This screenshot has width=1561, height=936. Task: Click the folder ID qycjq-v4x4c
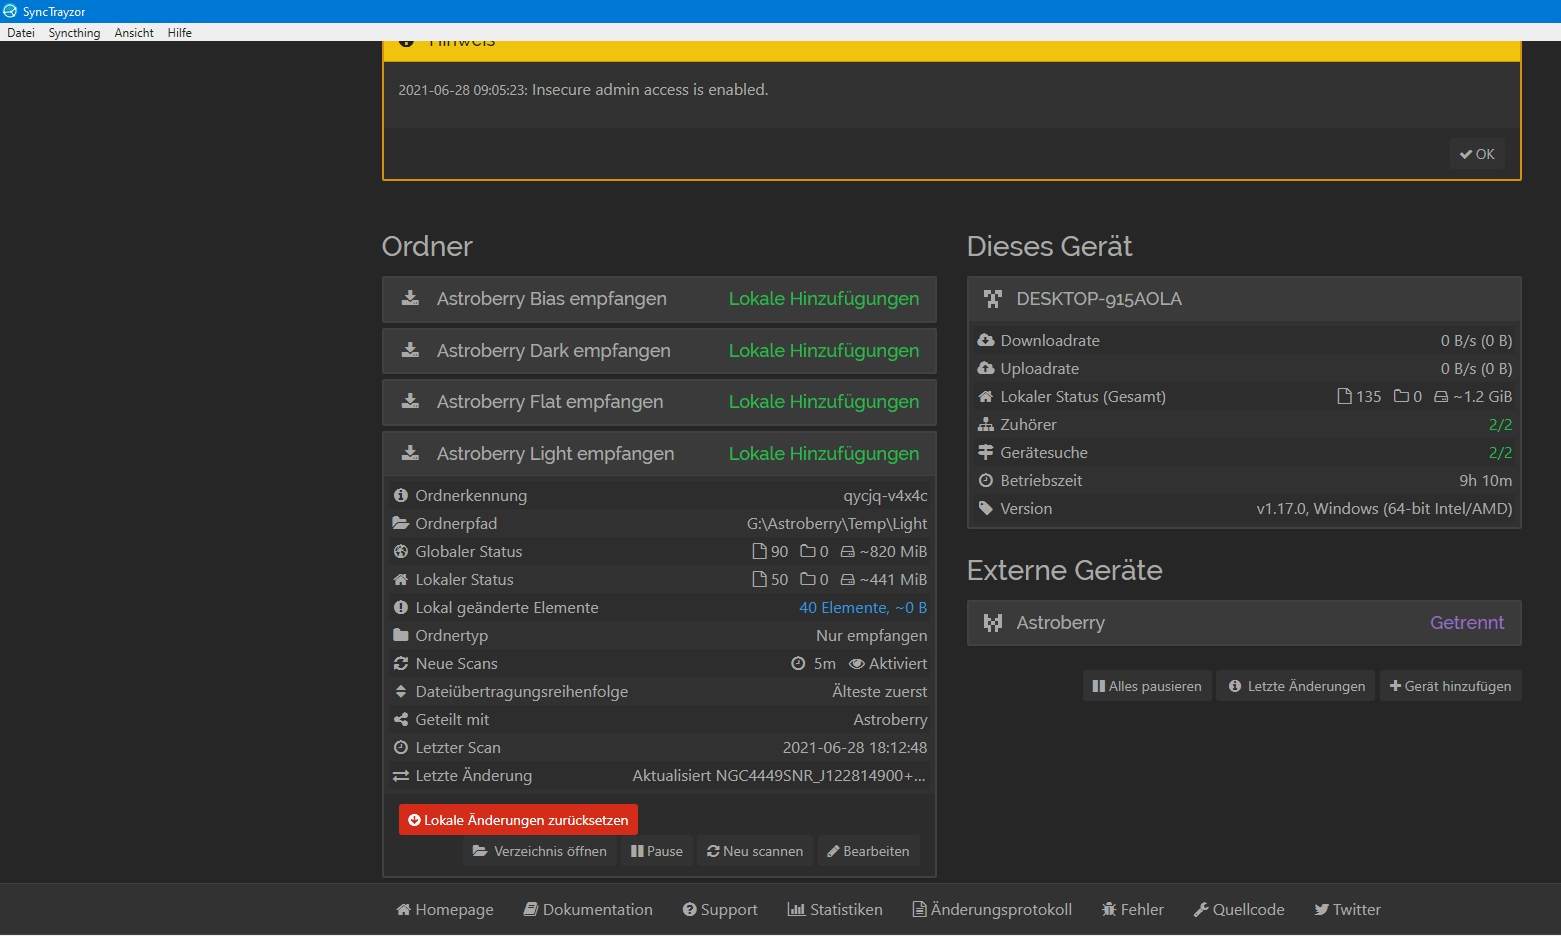(885, 495)
